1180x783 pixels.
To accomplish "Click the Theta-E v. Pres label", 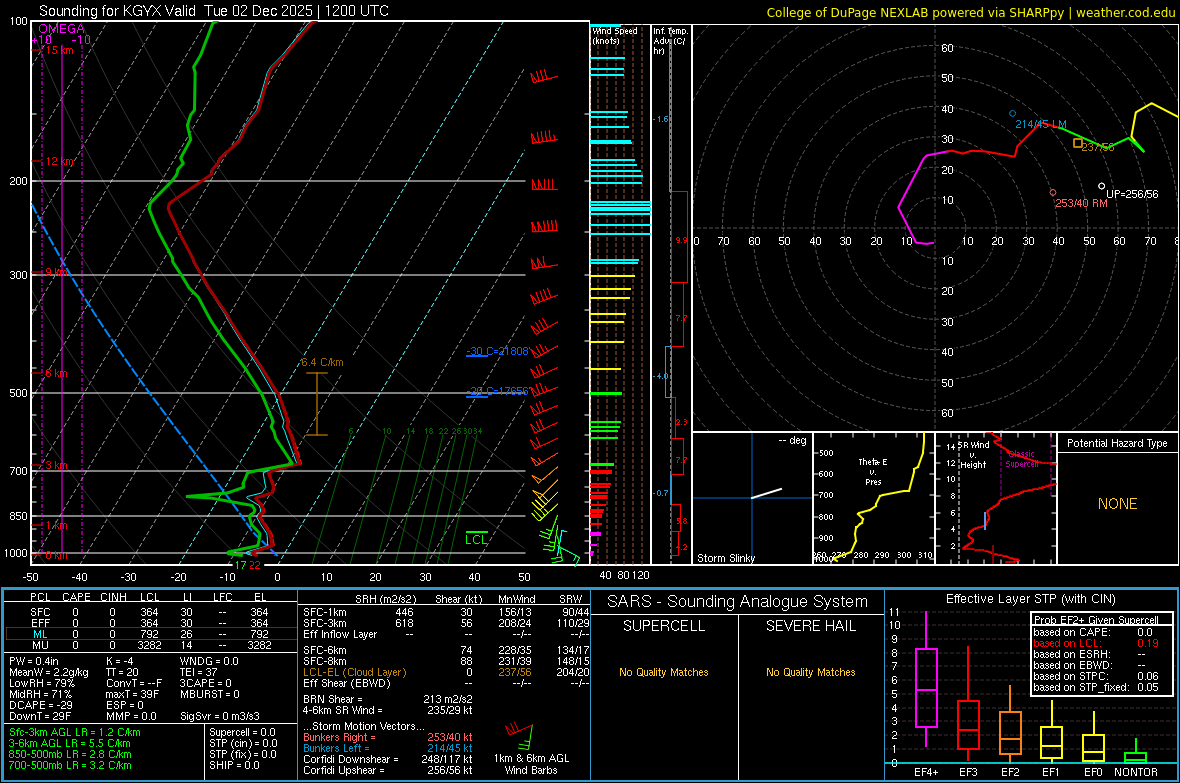I will pyautogui.click(x=873, y=471).
